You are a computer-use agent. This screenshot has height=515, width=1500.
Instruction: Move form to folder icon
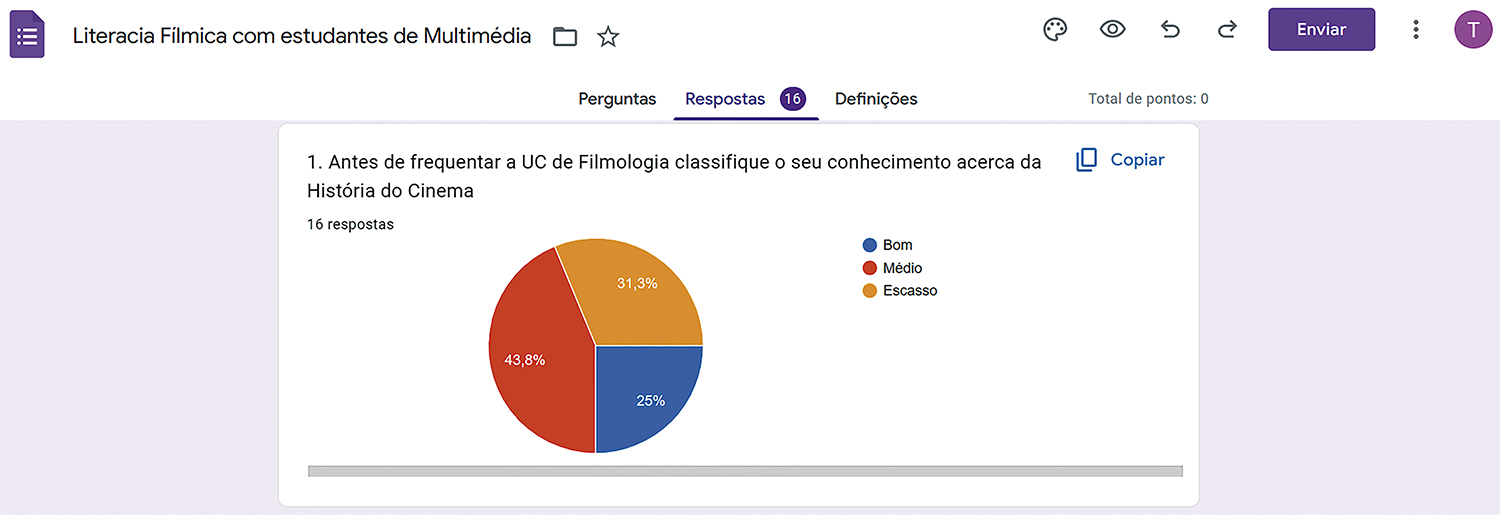[565, 37]
